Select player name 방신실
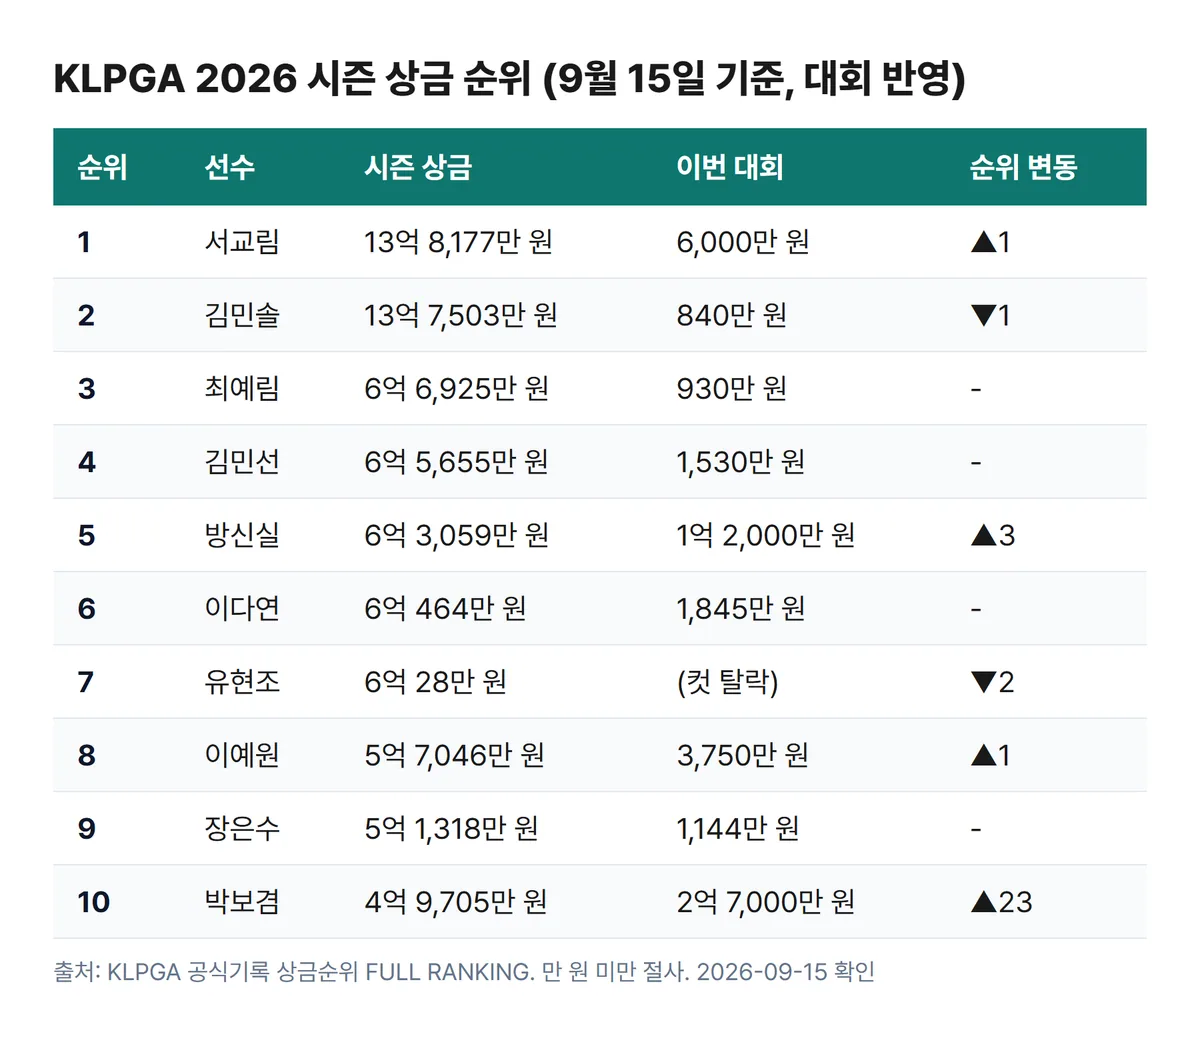Image resolution: width=1200 pixels, height=1039 pixels. [x=242, y=535]
